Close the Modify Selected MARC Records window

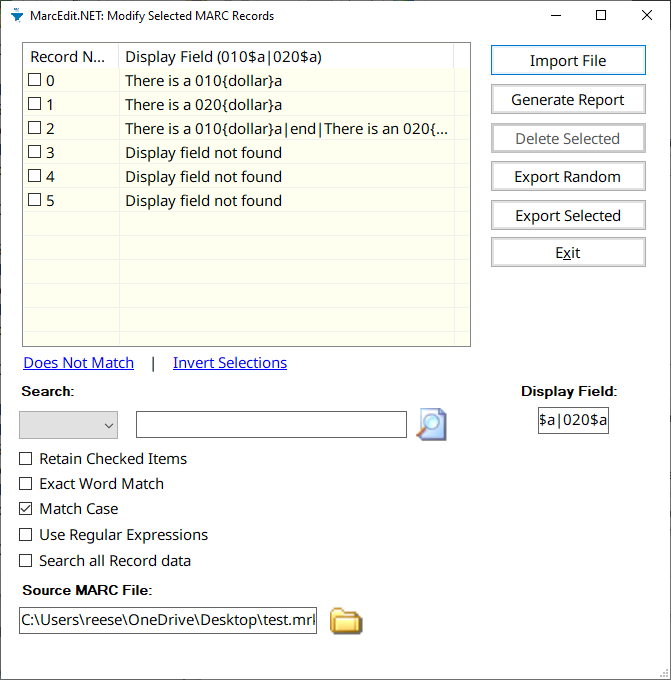point(647,15)
